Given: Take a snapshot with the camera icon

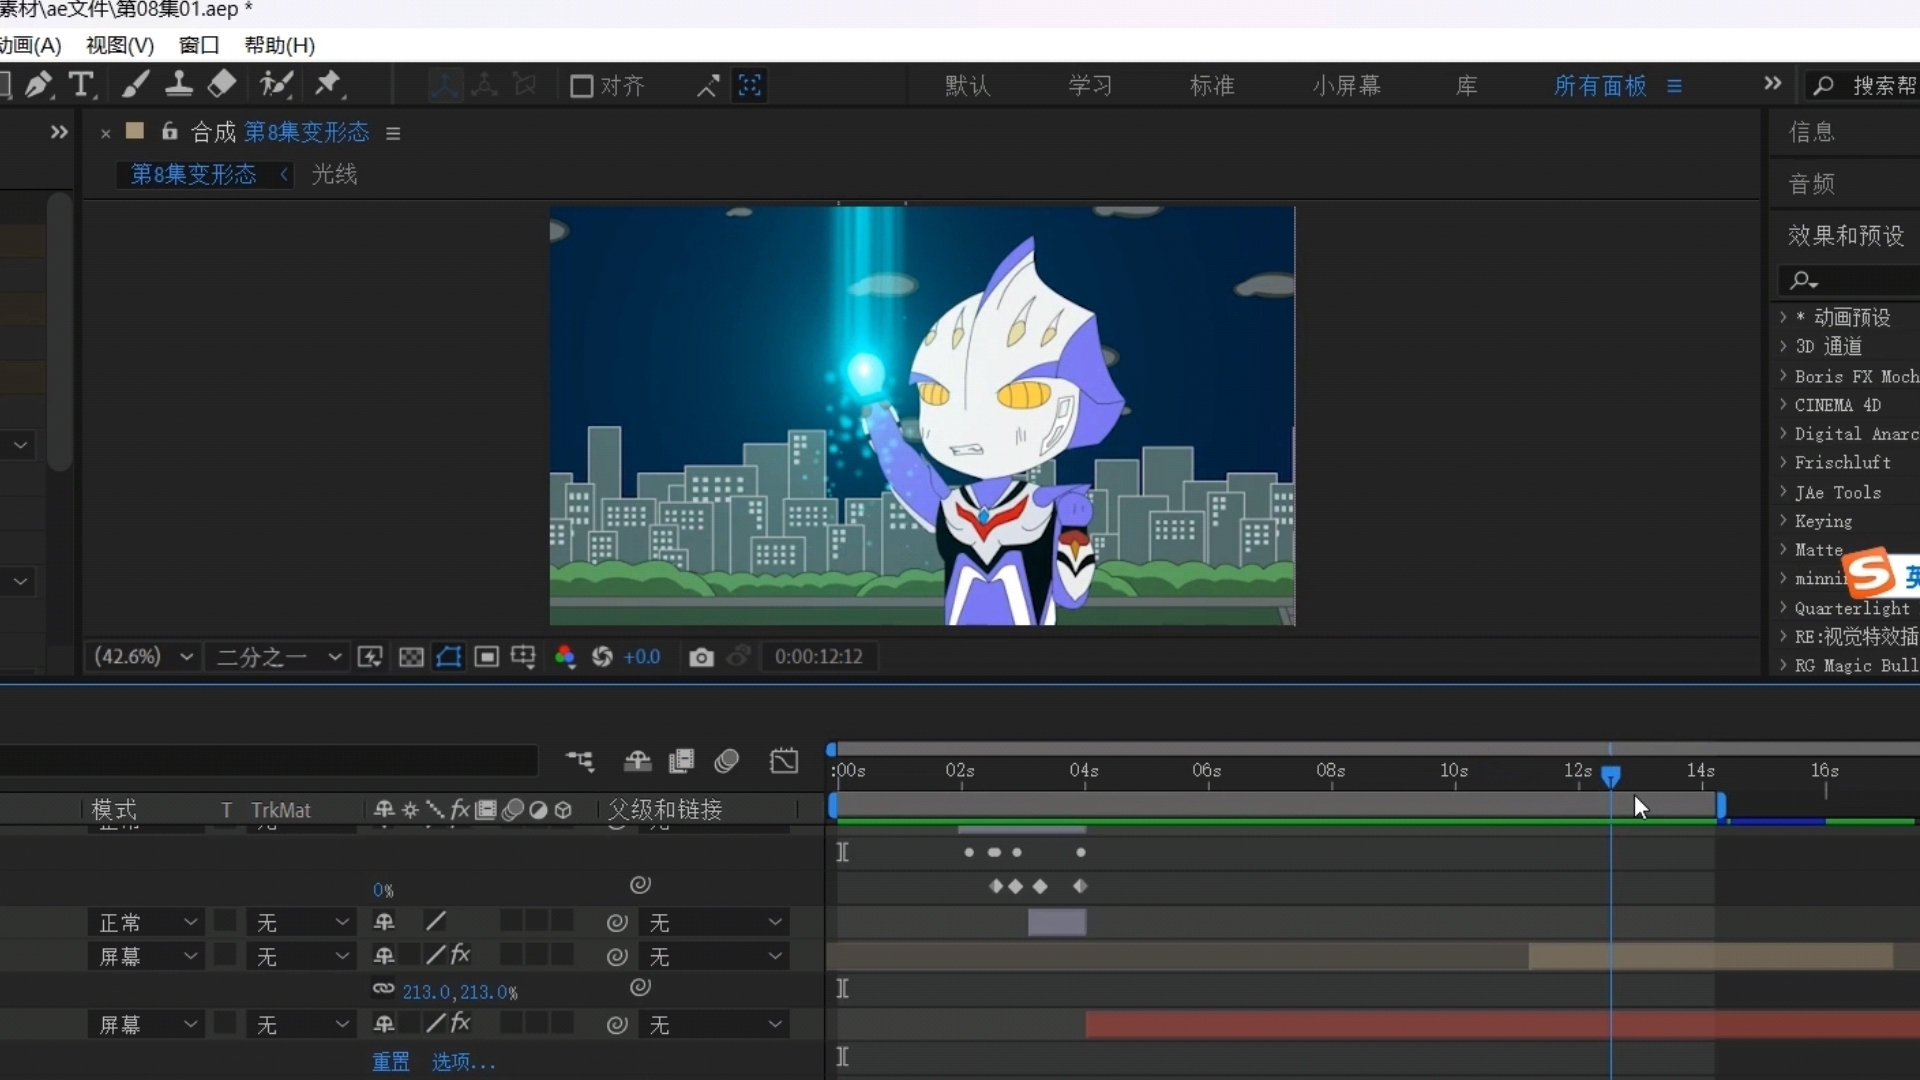Looking at the screenshot, I should (x=702, y=657).
